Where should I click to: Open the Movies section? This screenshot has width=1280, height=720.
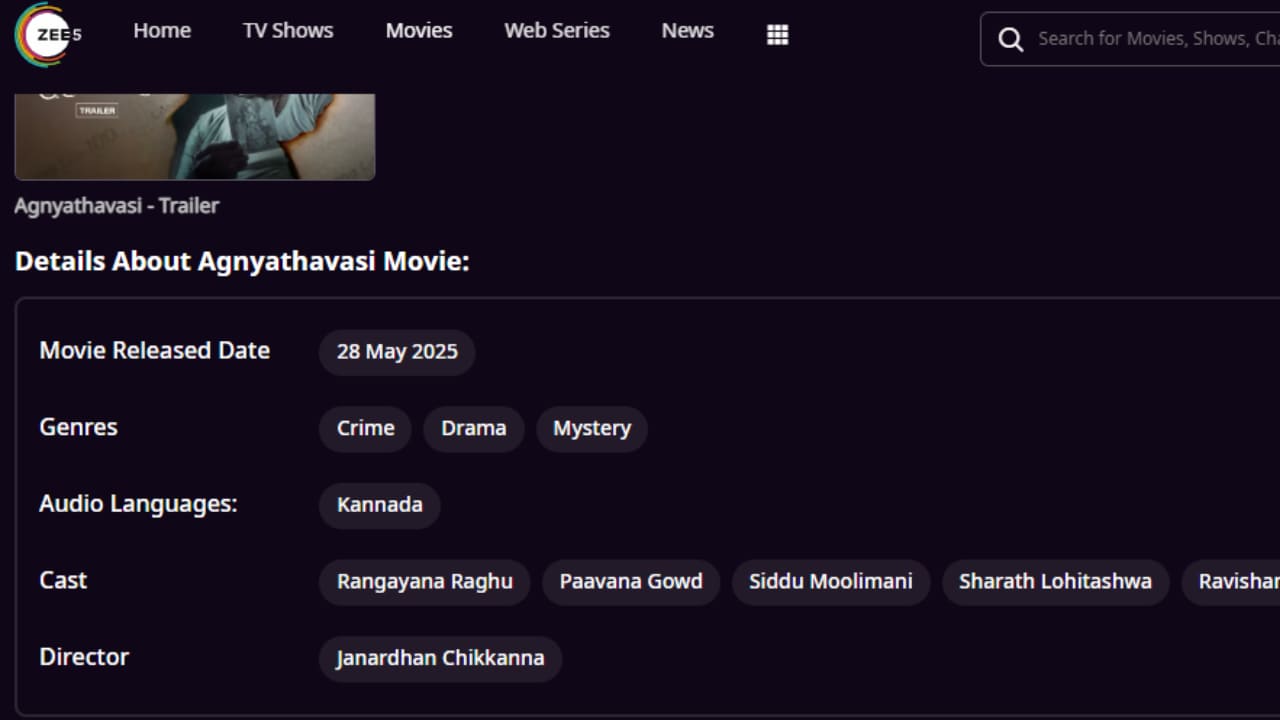click(x=419, y=31)
